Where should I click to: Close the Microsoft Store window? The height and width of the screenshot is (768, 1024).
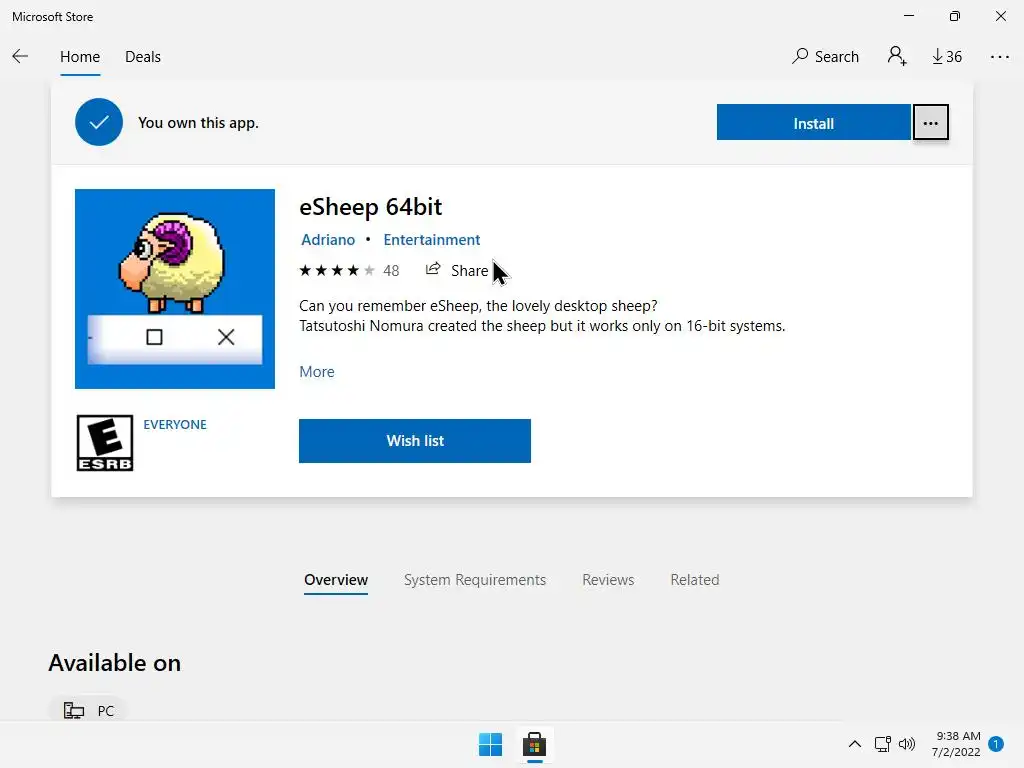1000,16
